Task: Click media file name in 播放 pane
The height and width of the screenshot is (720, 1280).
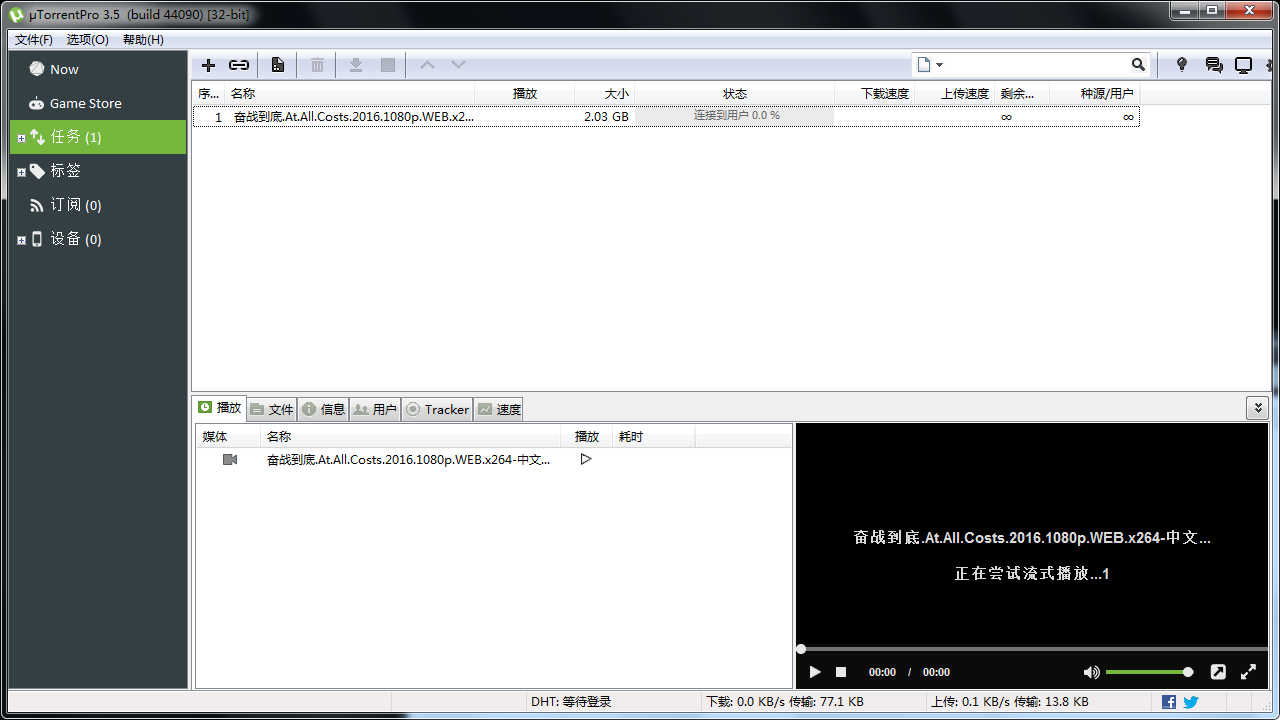Action: (408, 460)
